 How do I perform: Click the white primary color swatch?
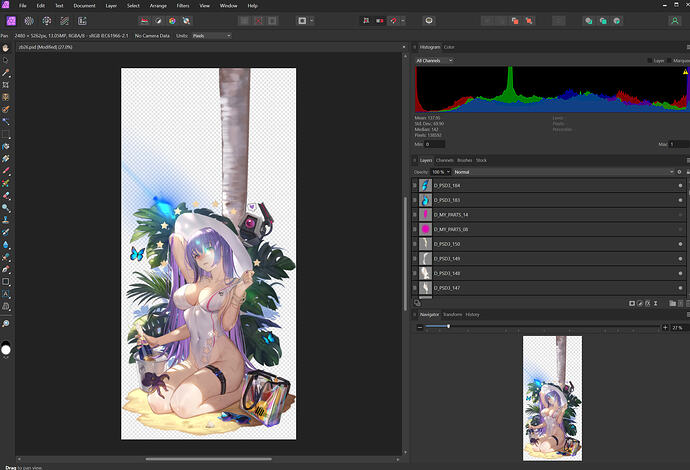tap(6, 349)
